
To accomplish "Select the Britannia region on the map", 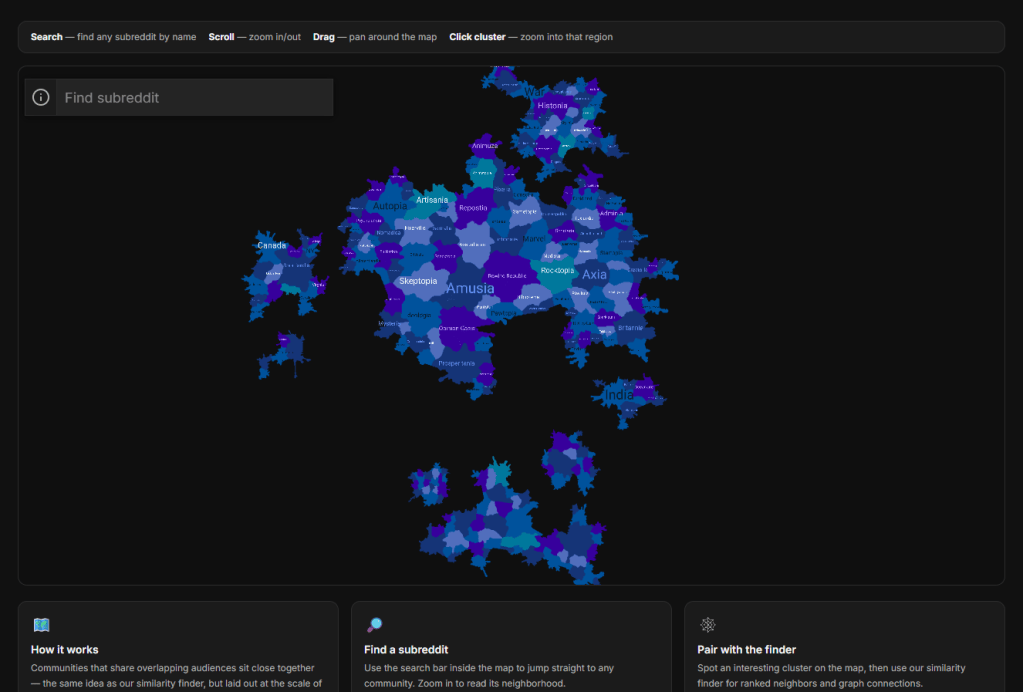I will point(630,328).
